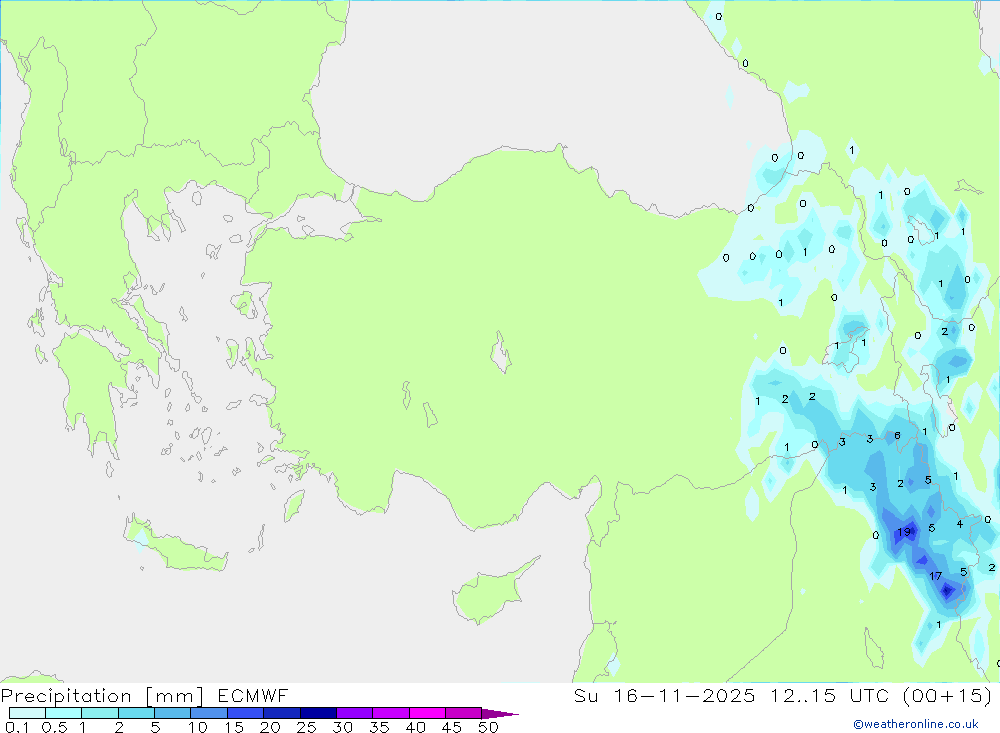Click the 20 to 25 mm legend swatch

point(281,713)
